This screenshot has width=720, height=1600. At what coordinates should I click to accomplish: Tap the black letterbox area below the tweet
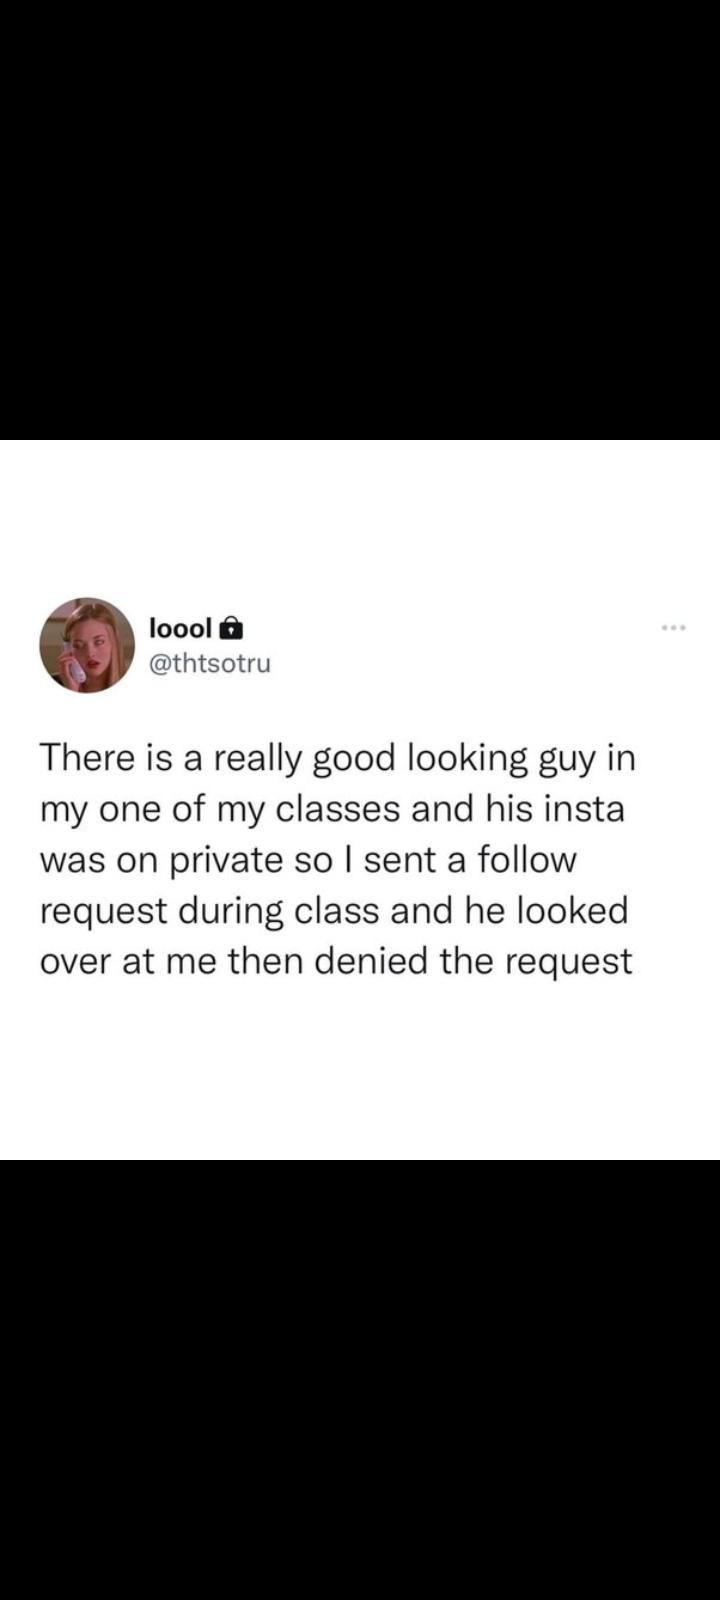pos(360,1380)
